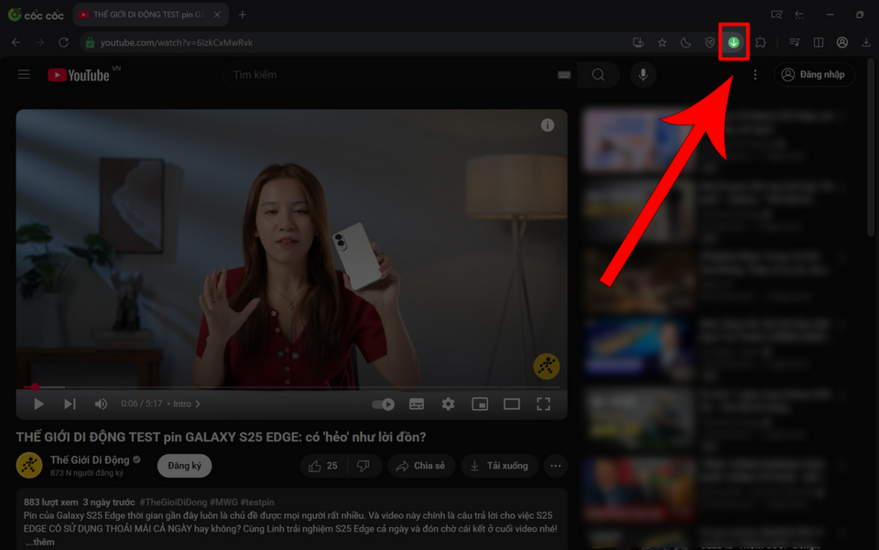The image size is (879, 550).
Task: Select the THẾ GIỚI DI ĐỘNG browser tab
Action: coord(145,15)
